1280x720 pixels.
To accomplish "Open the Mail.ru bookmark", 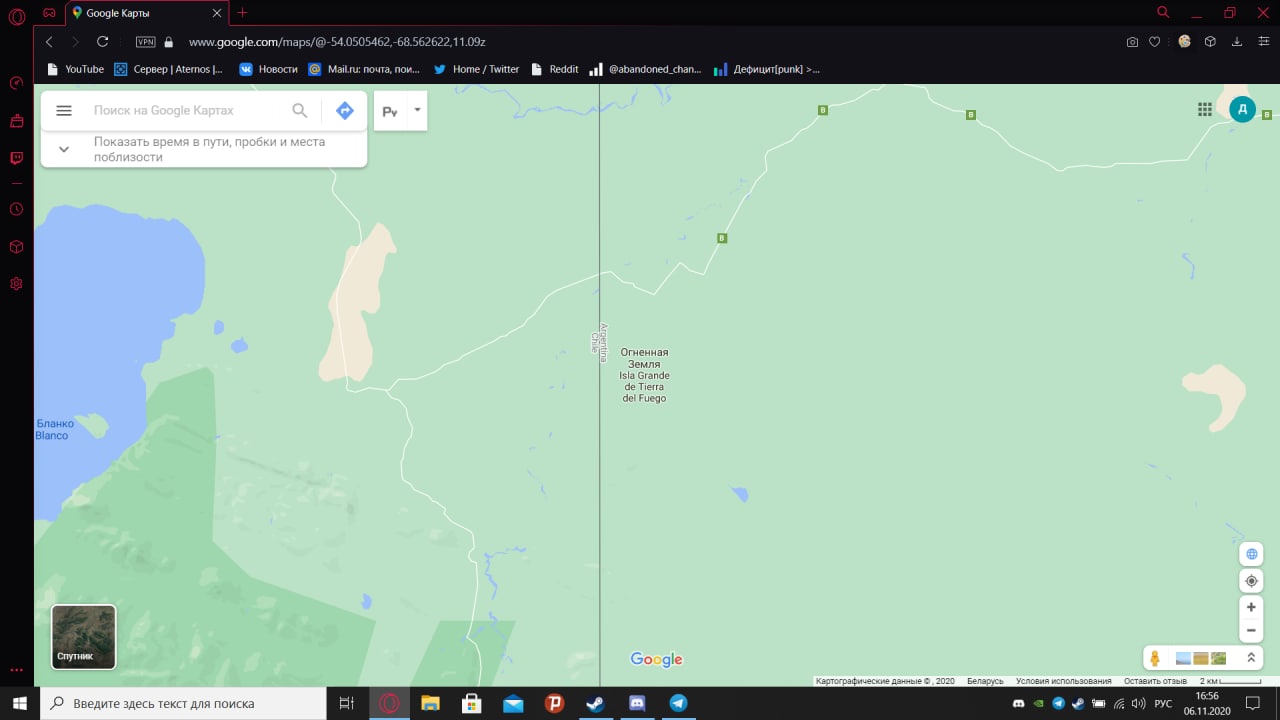I will pos(364,69).
